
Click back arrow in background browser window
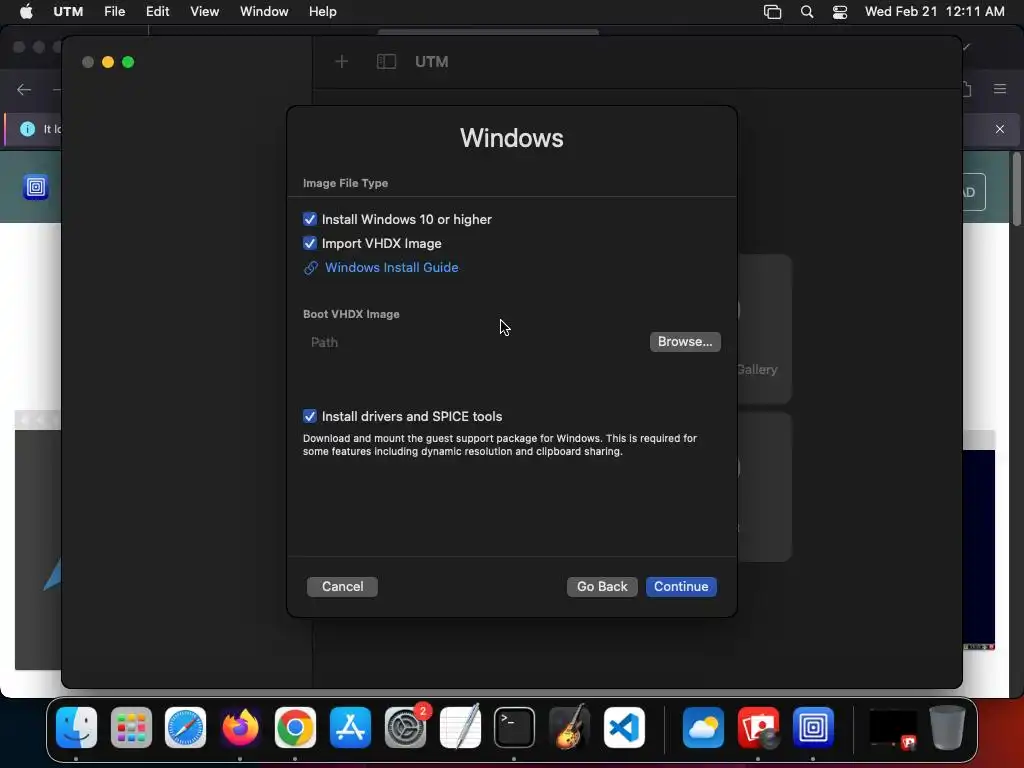click(x=24, y=89)
